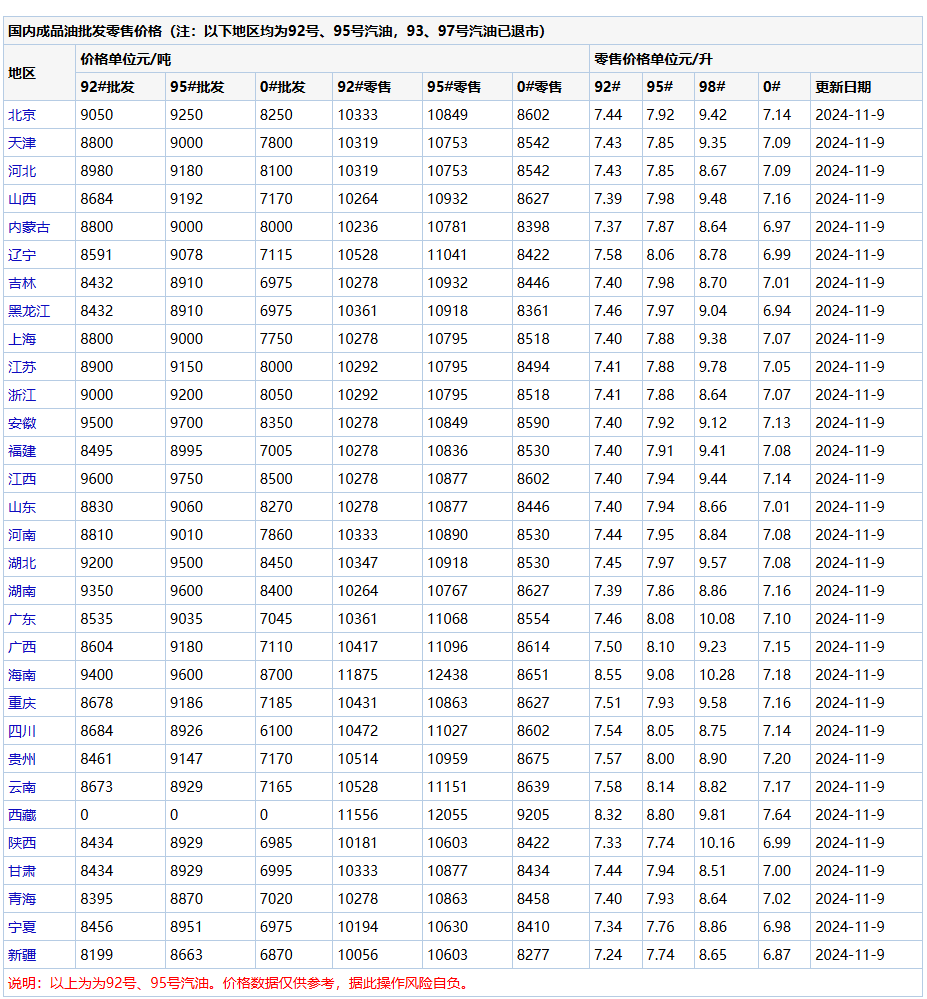927x999 pixels.
Task: Open the 江西 region link
Action: point(22,480)
